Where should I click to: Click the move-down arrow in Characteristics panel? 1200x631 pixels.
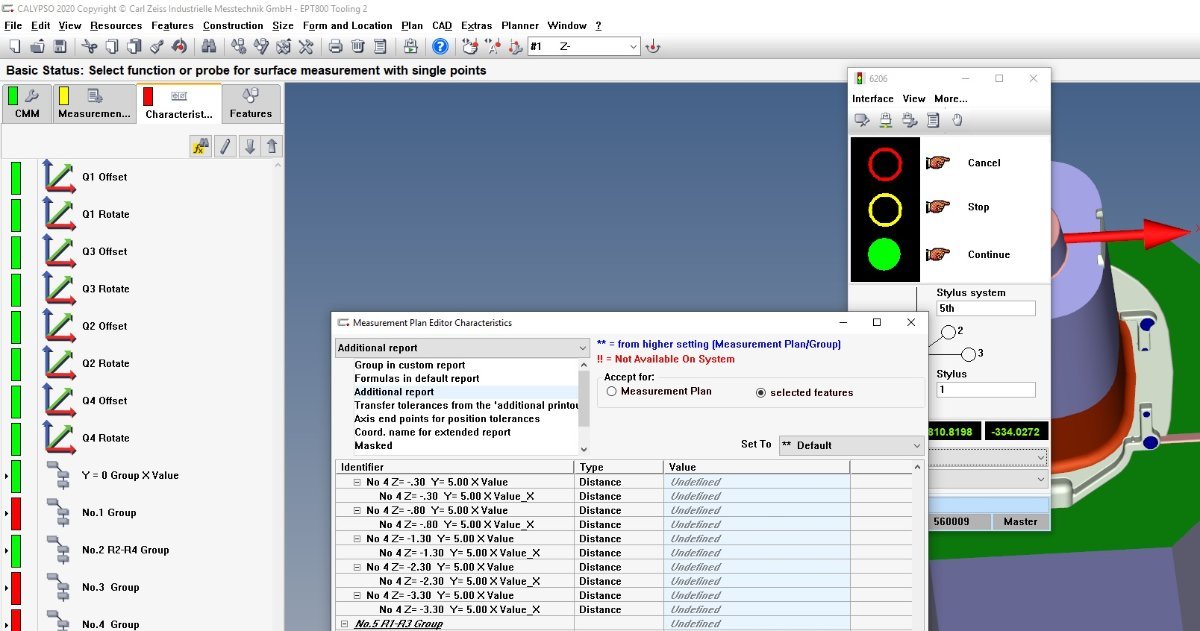pos(250,147)
